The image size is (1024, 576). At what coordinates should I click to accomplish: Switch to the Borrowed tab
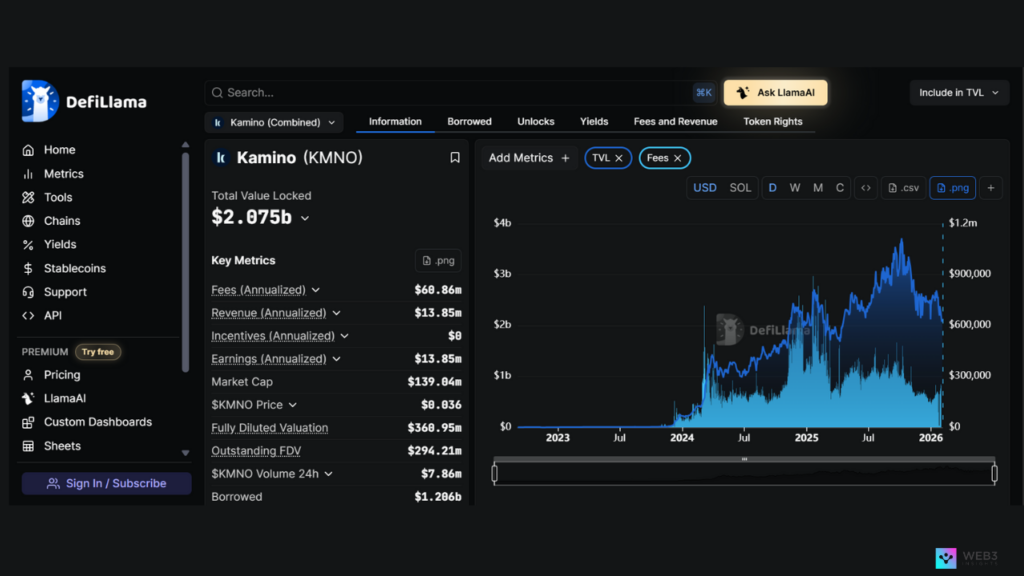[x=469, y=122]
